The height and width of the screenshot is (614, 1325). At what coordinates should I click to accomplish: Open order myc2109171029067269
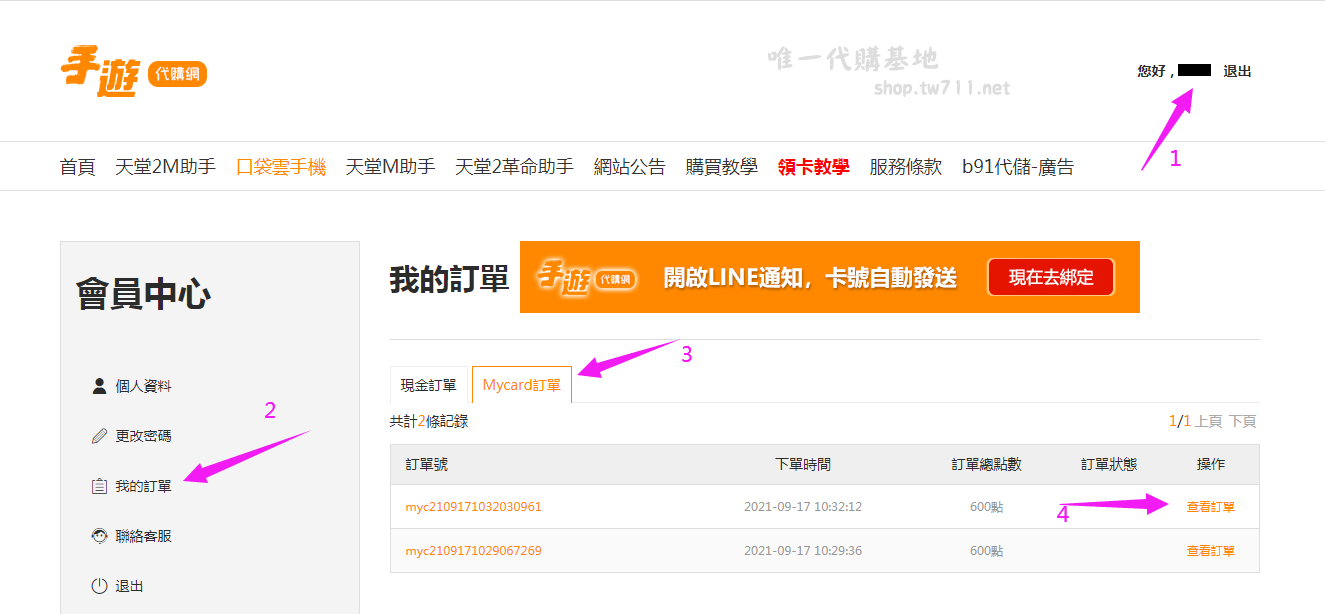tap(473, 551)
